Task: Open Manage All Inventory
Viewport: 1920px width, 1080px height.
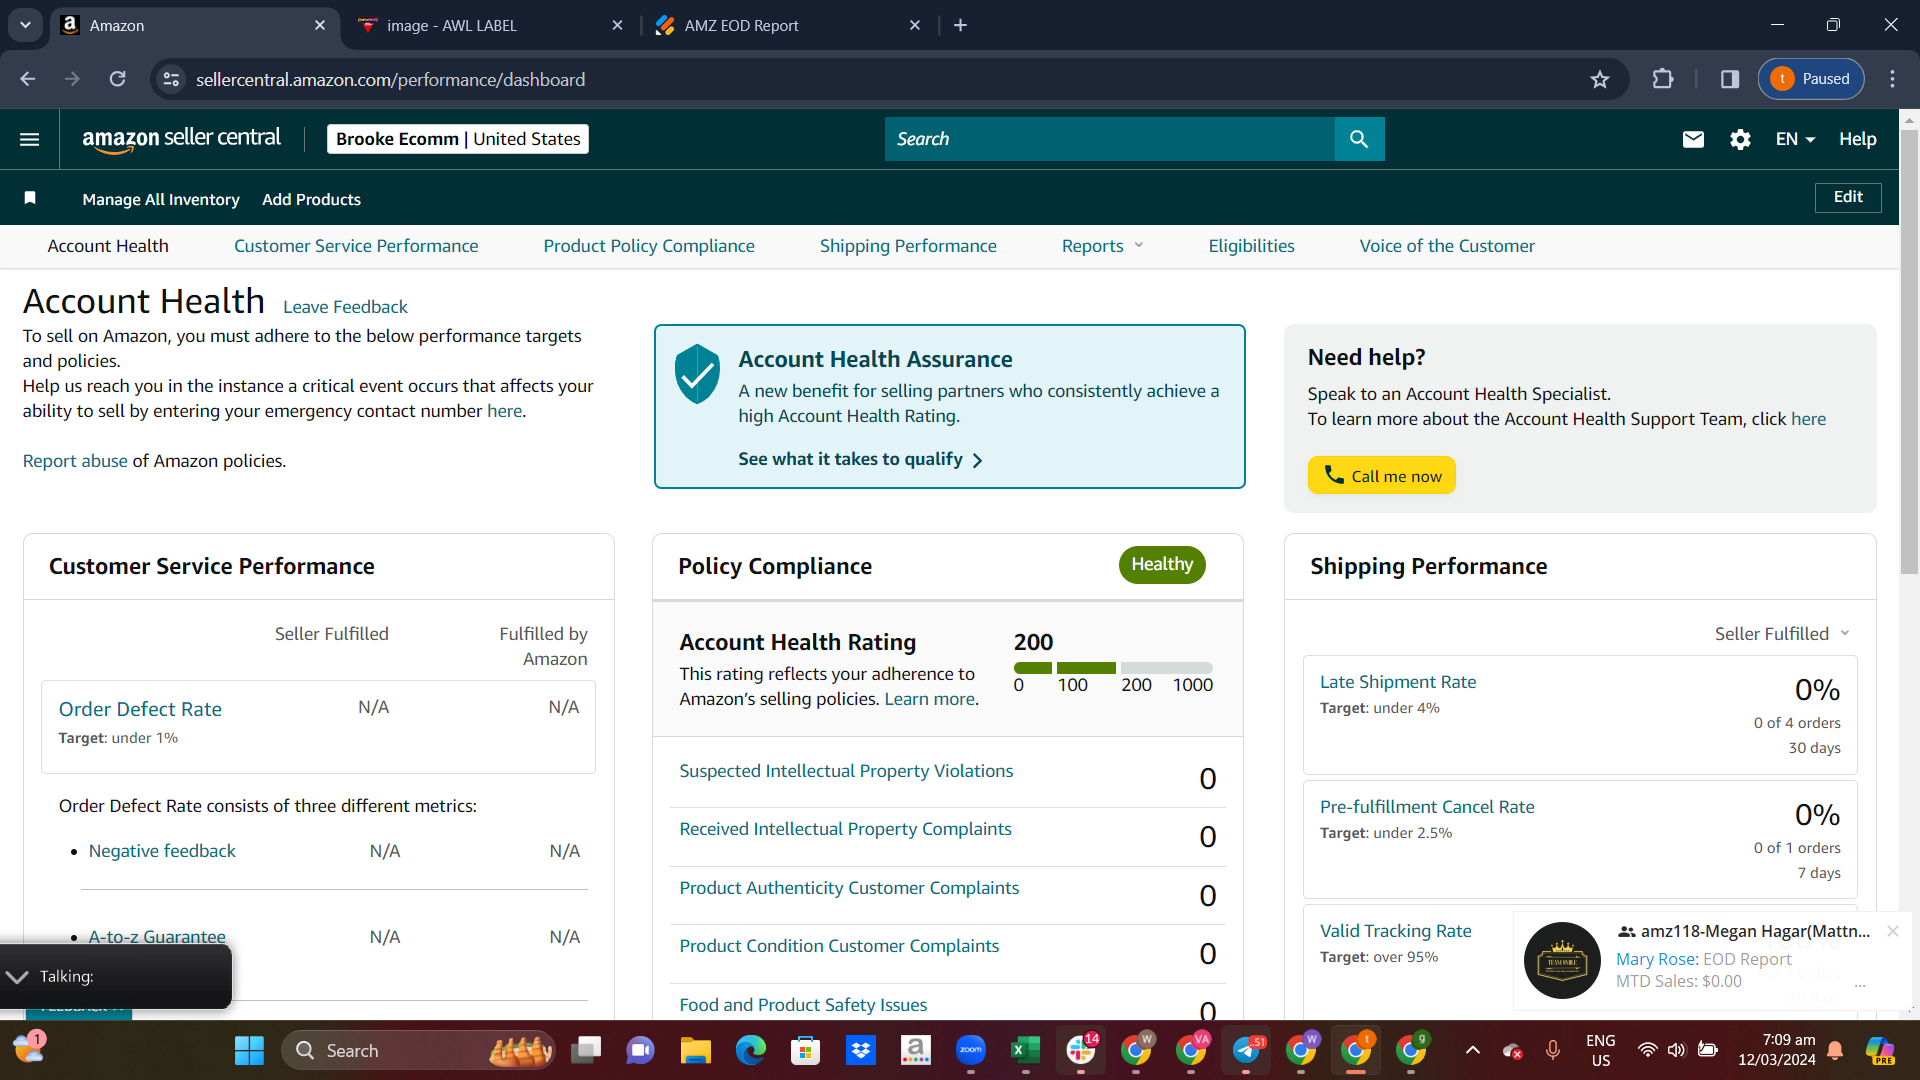Action: (161, 200)
